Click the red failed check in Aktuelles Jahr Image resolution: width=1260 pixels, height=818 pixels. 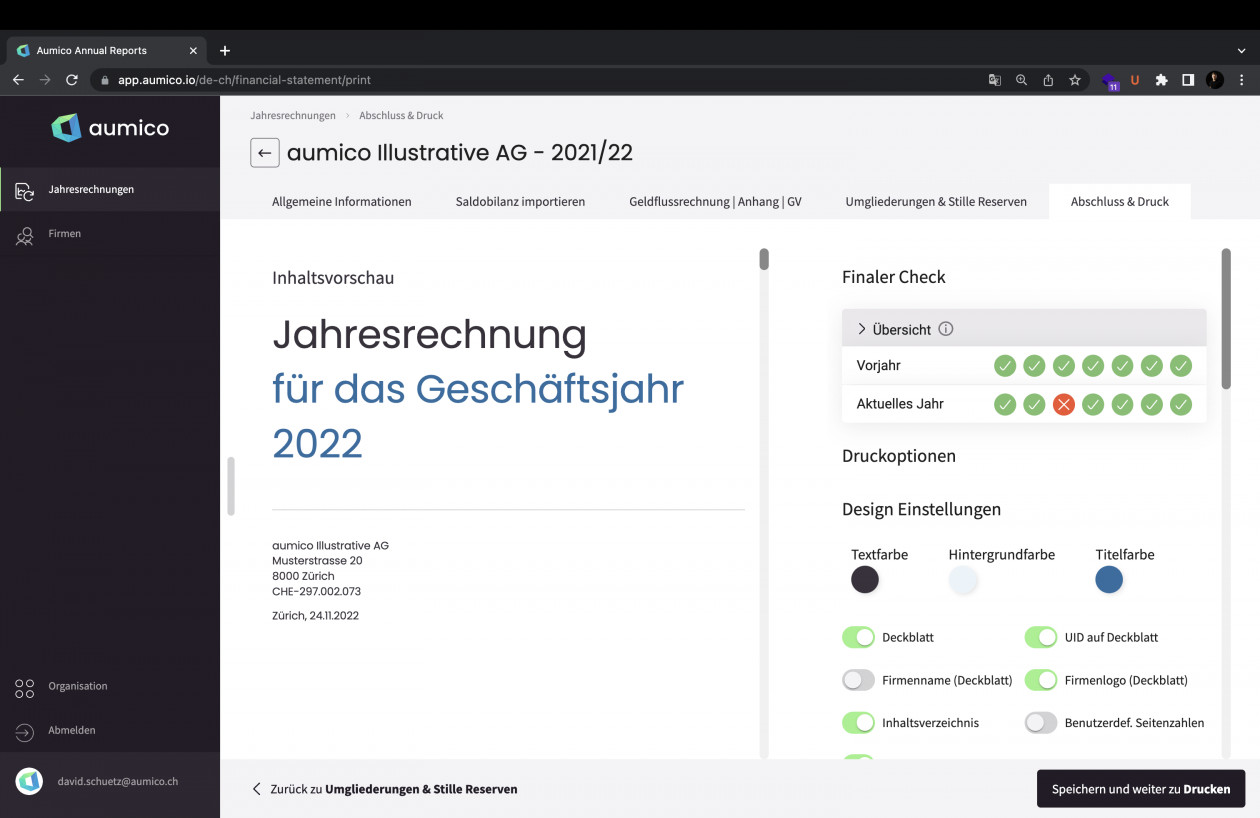click(1063, 405)
